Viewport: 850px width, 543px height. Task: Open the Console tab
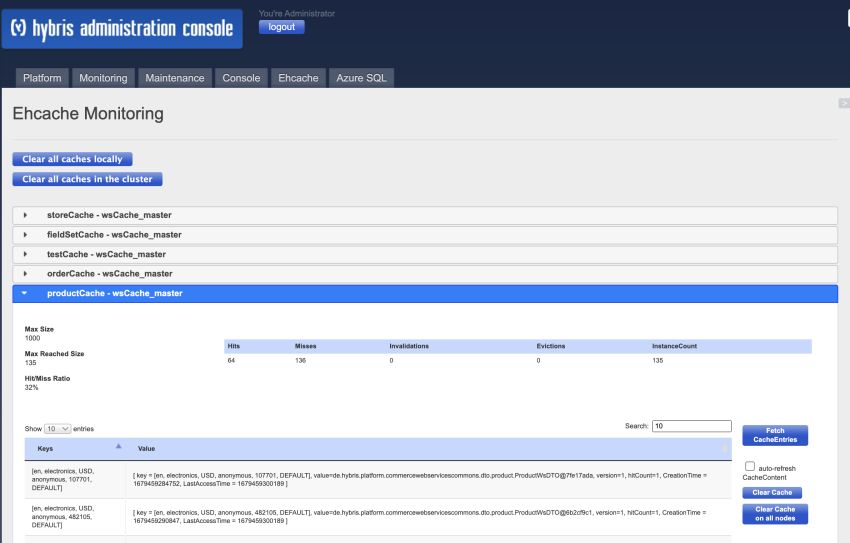[241, 78]
